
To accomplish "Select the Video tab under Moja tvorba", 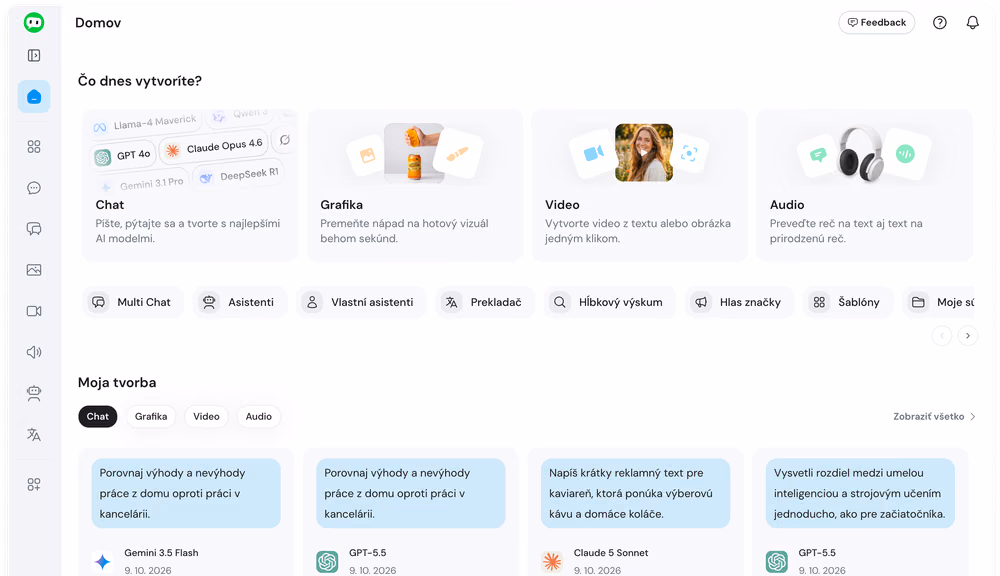I will pyautogui.click(x=206, y=417).
